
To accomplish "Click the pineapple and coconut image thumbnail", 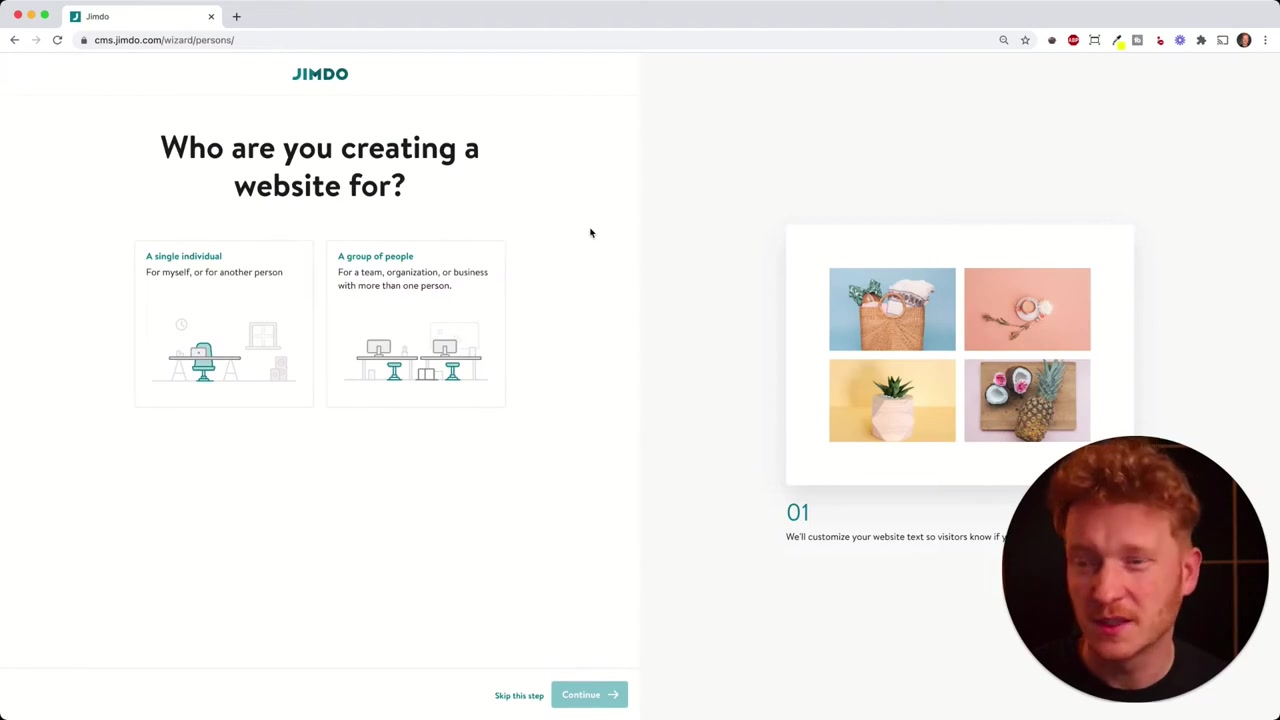I will pos(1027,400).
